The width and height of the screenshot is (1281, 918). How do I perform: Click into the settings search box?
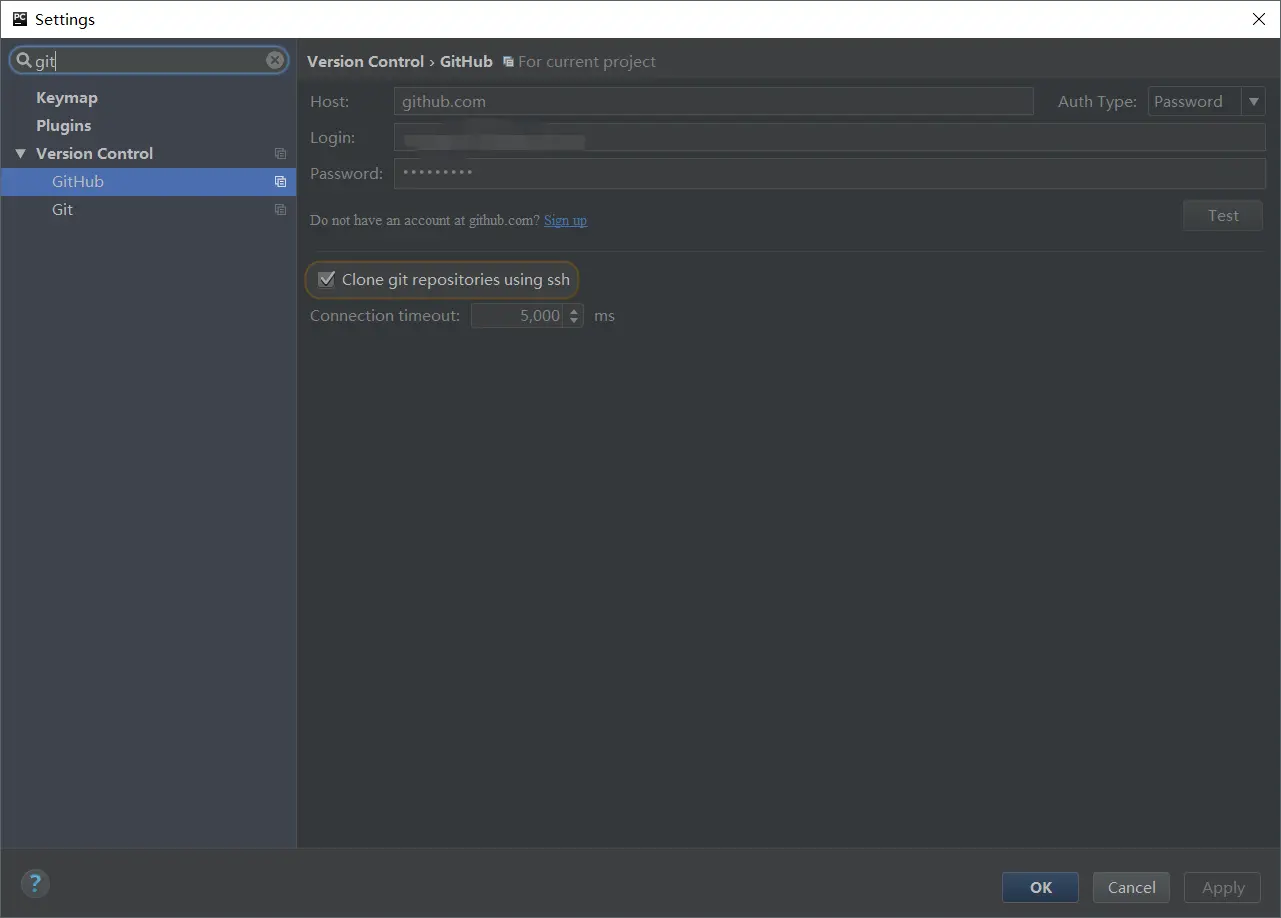pyautogui.click(x=150, y=60)
